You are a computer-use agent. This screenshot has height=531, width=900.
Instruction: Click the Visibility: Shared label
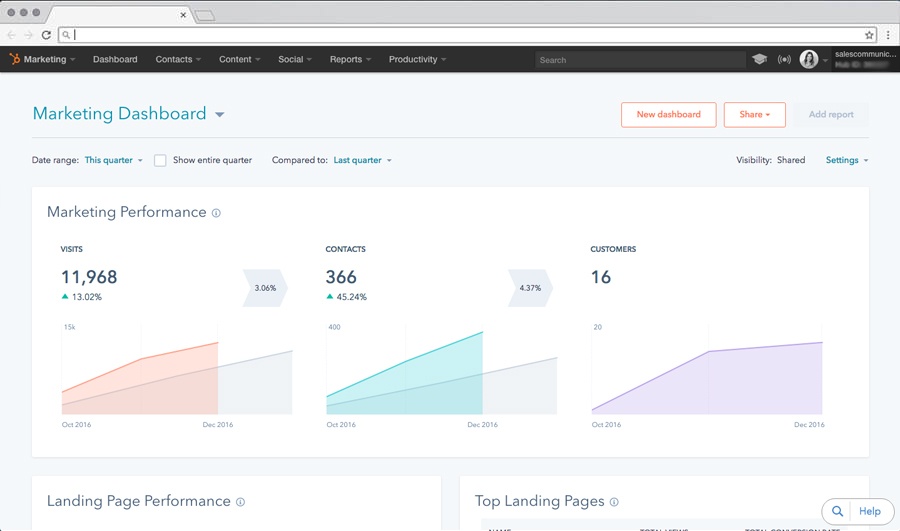[x=771, y=160]
